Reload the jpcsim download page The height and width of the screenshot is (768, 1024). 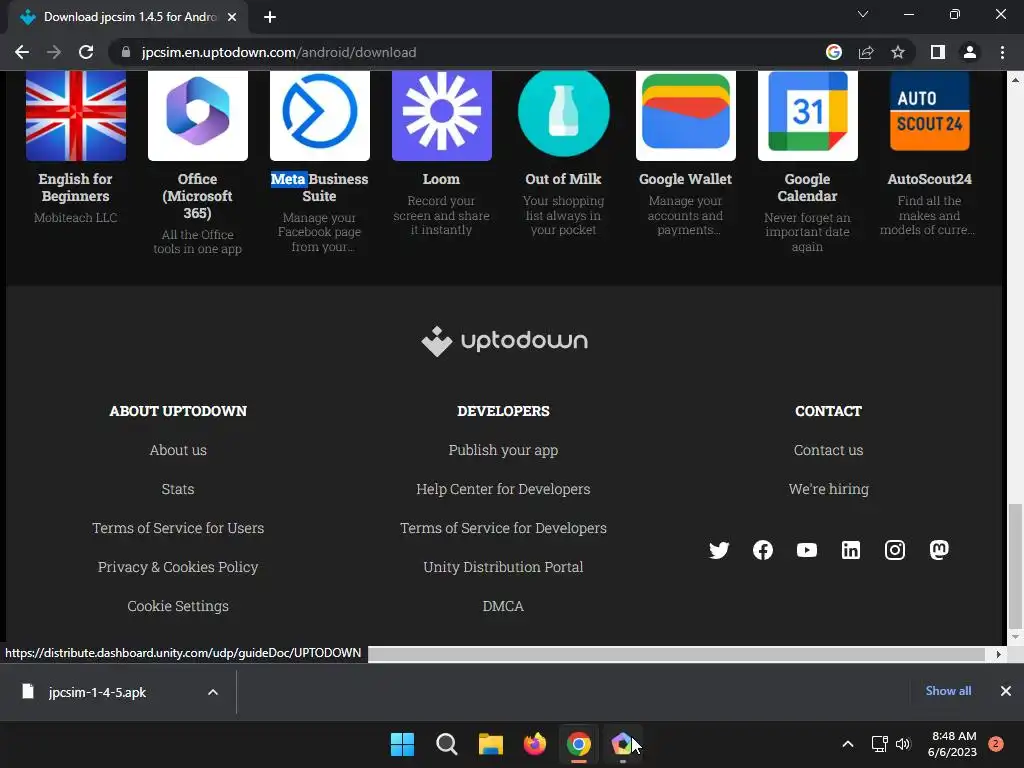pyautogui.click(x=86, y=52)
